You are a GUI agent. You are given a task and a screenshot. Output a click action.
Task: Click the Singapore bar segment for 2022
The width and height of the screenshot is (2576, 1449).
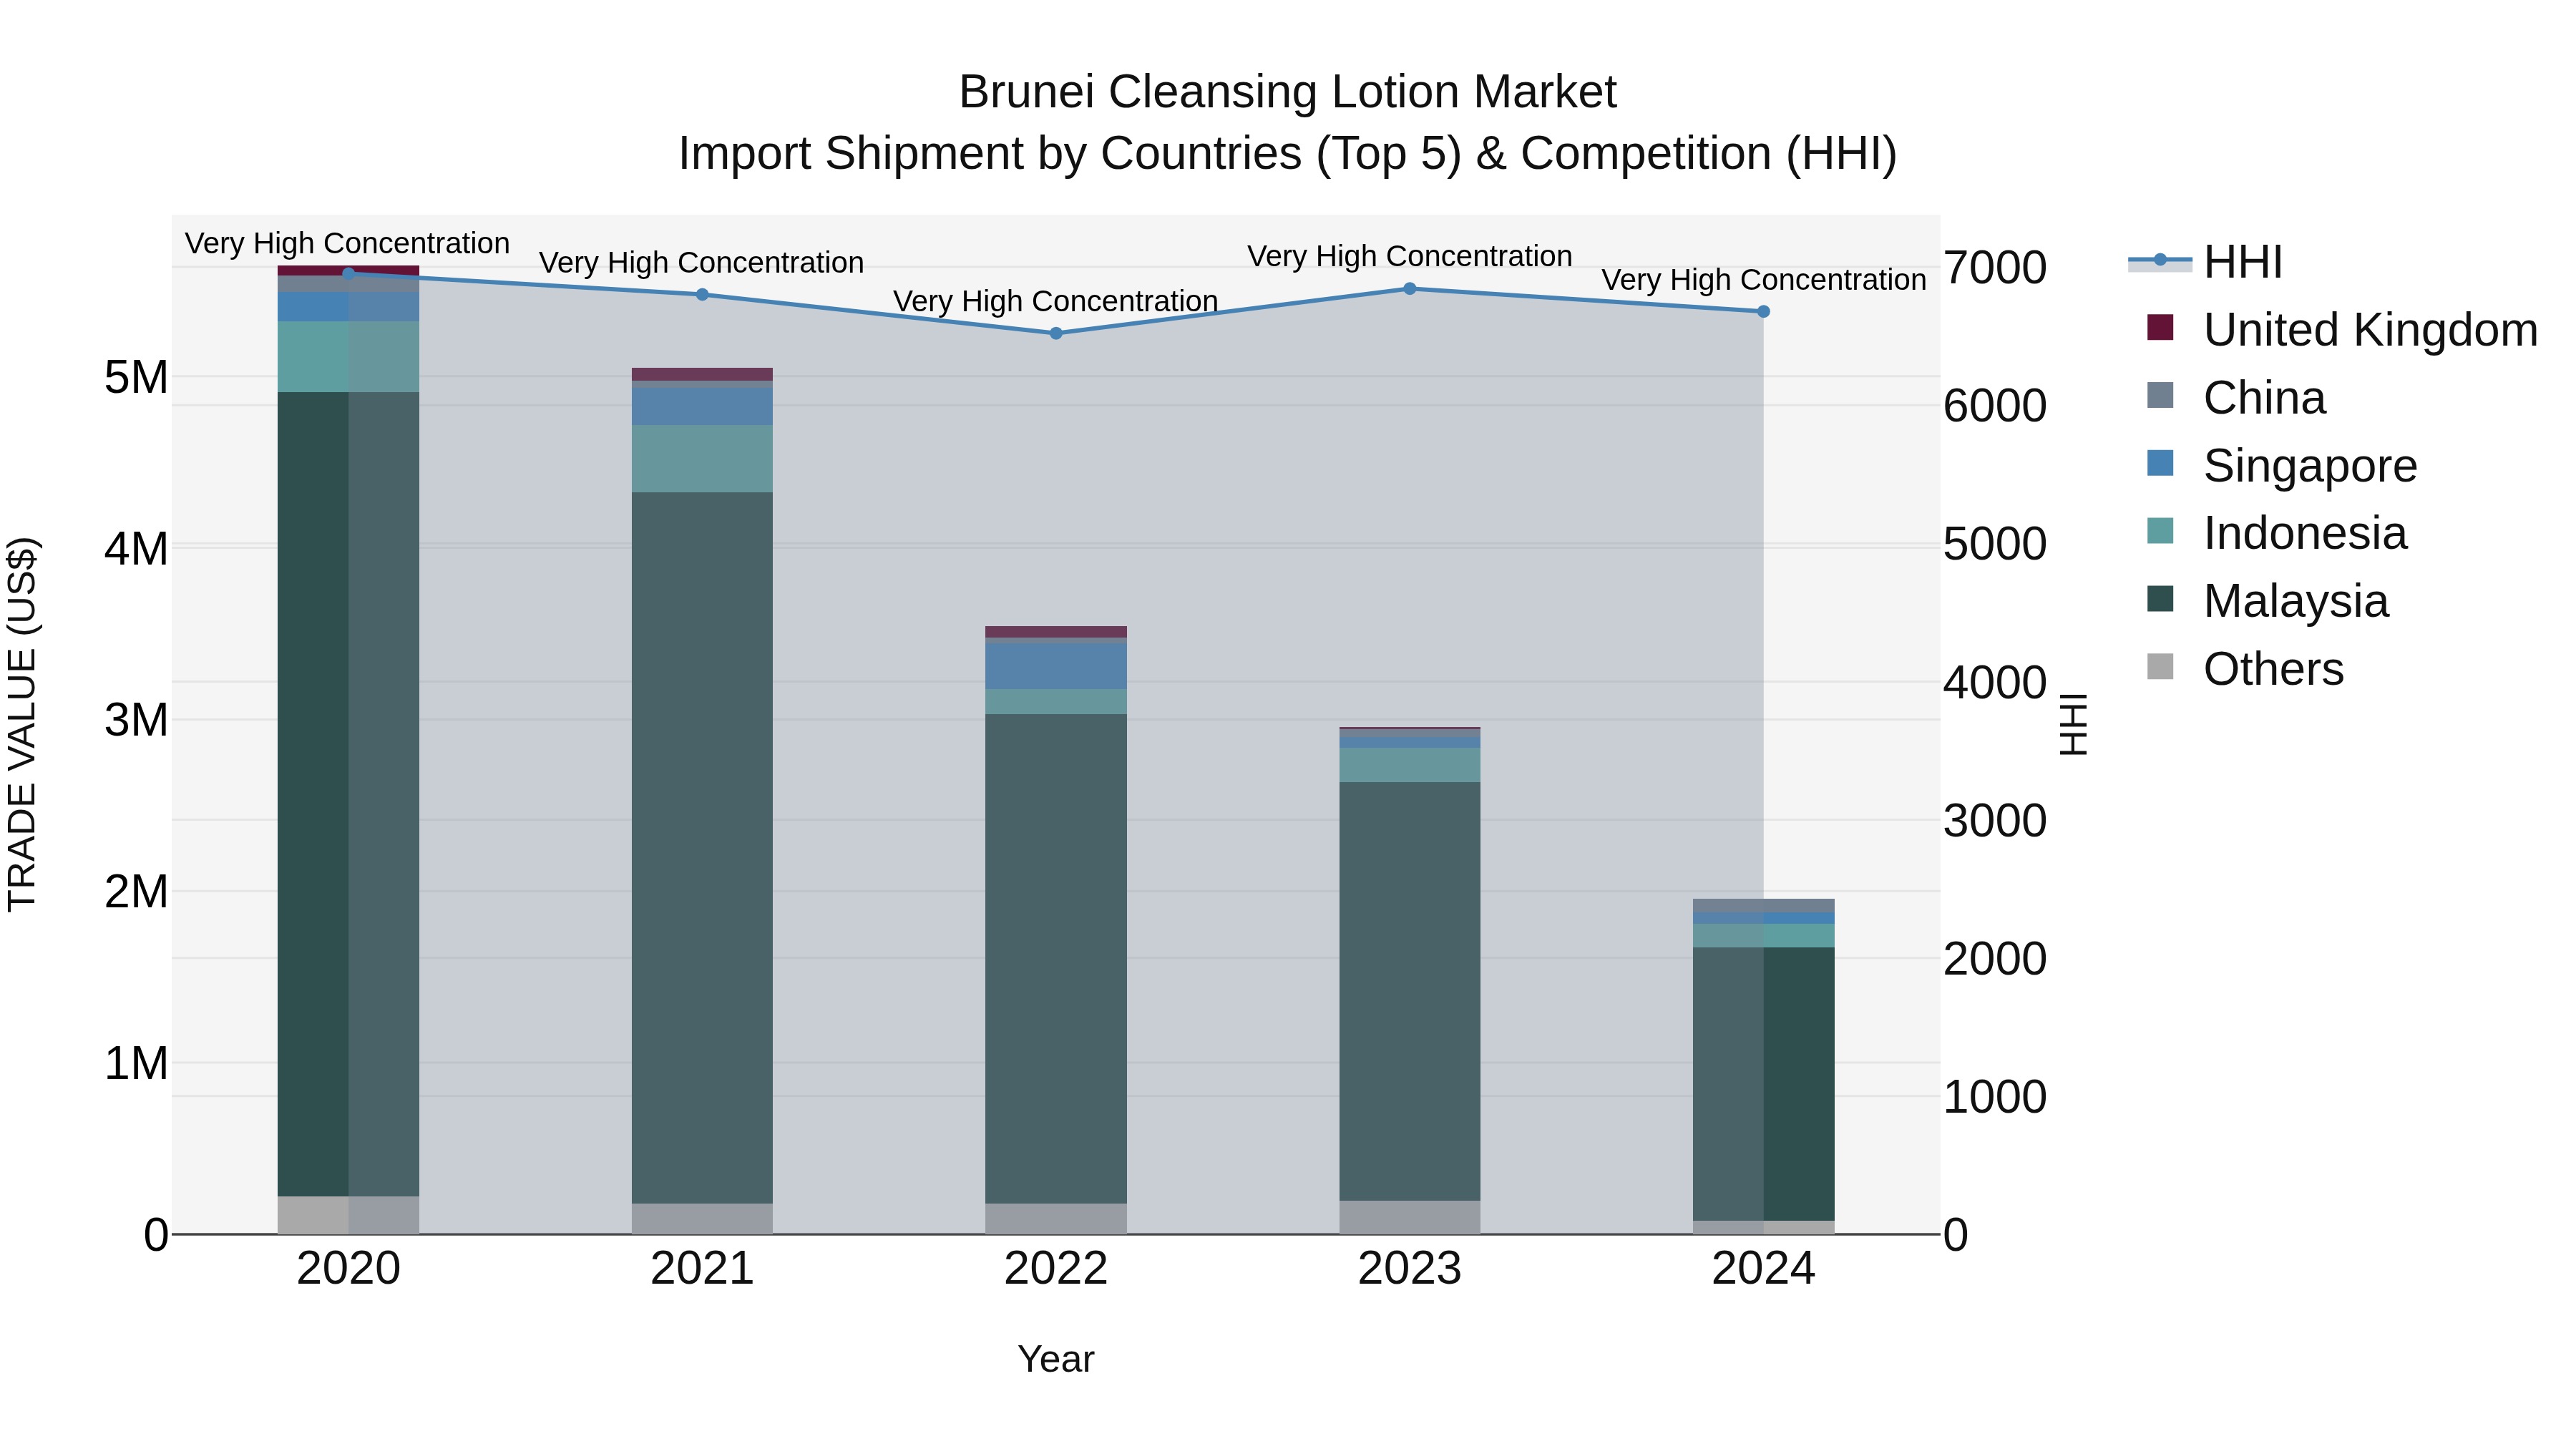pyautogui.click(x=1056, y=667)
